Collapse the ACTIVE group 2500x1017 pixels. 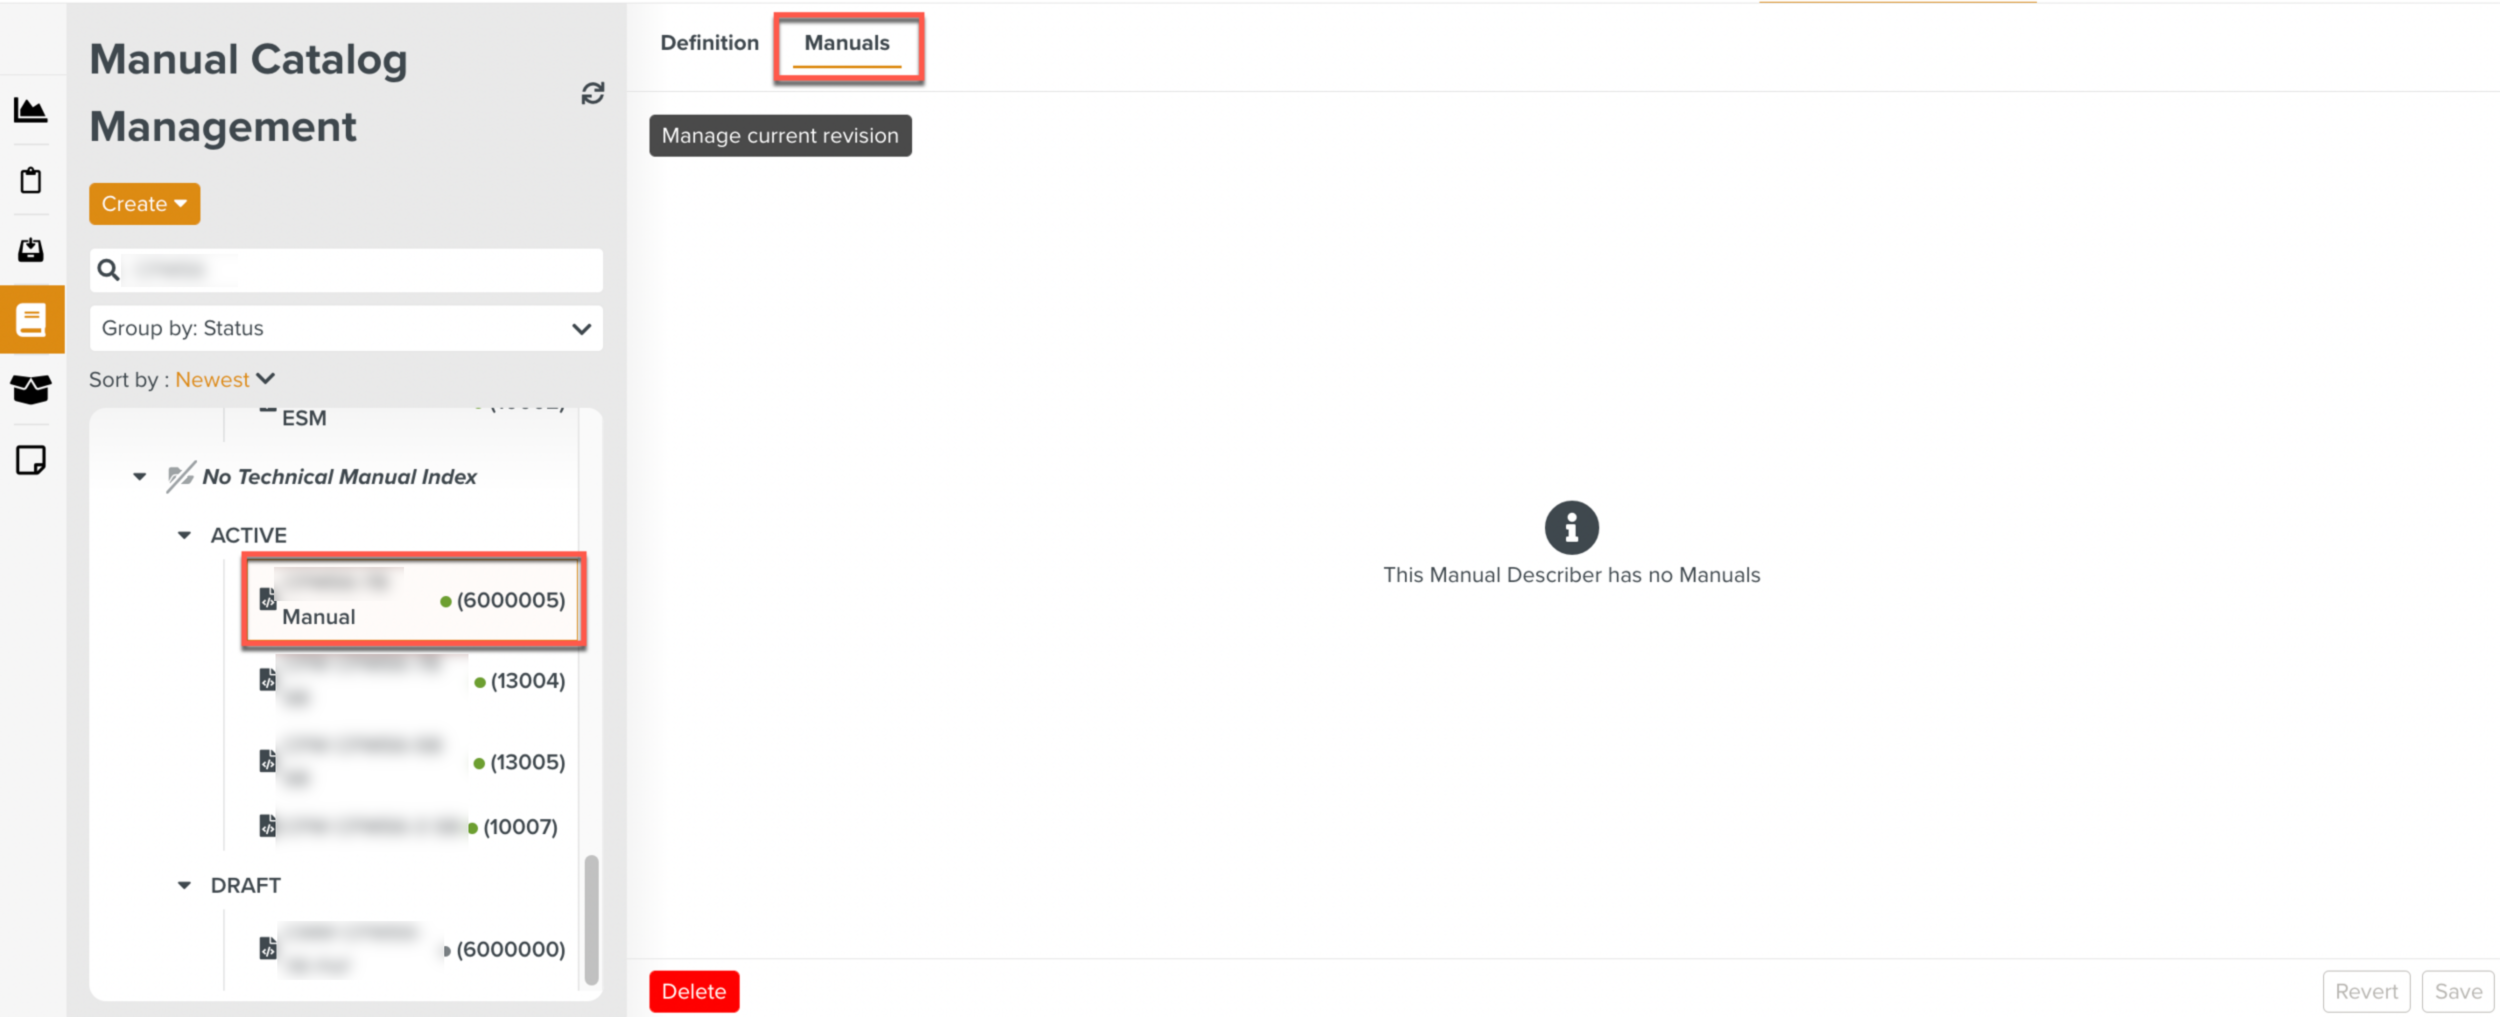tap(184, 536)
